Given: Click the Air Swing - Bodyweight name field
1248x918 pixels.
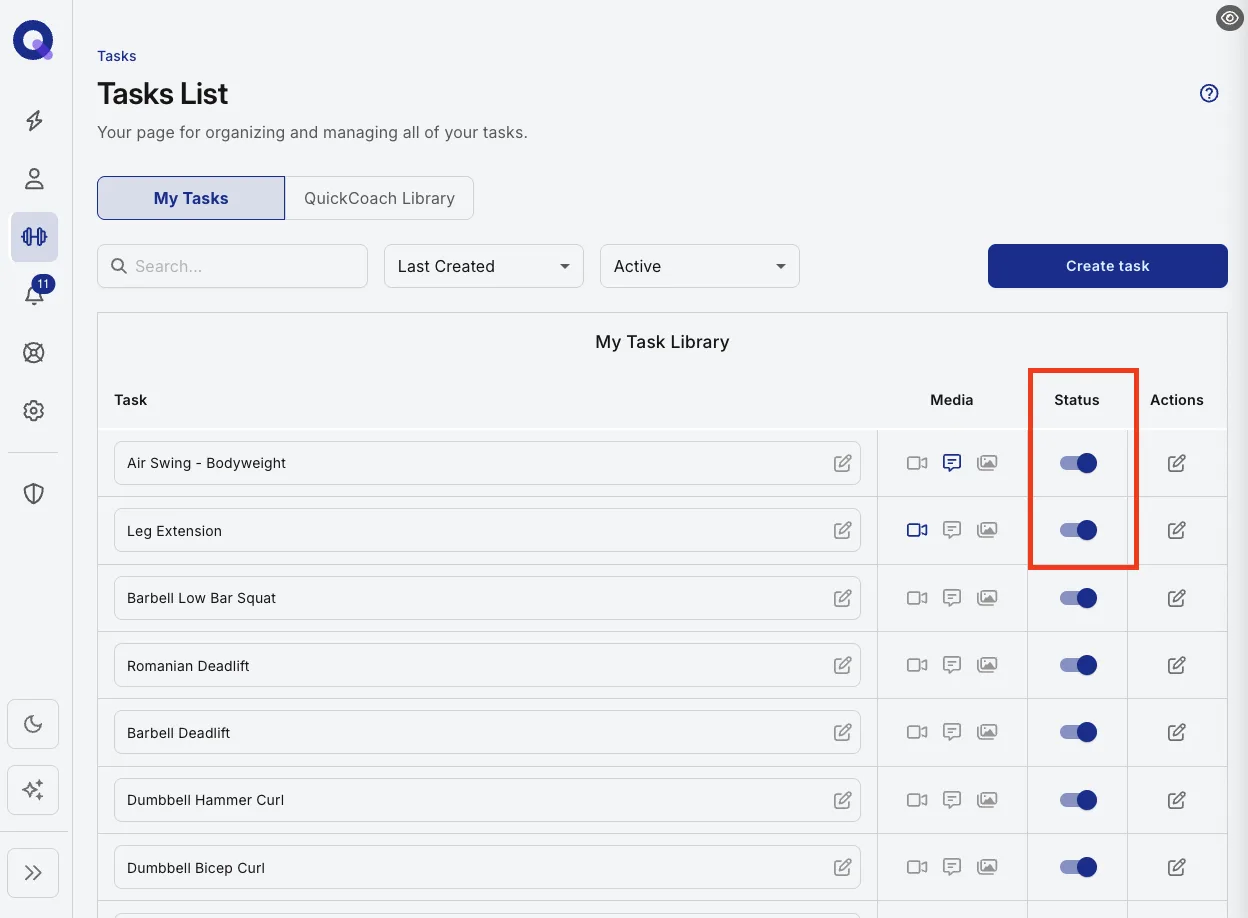Looking at the screenshot, I should [487, 463].
